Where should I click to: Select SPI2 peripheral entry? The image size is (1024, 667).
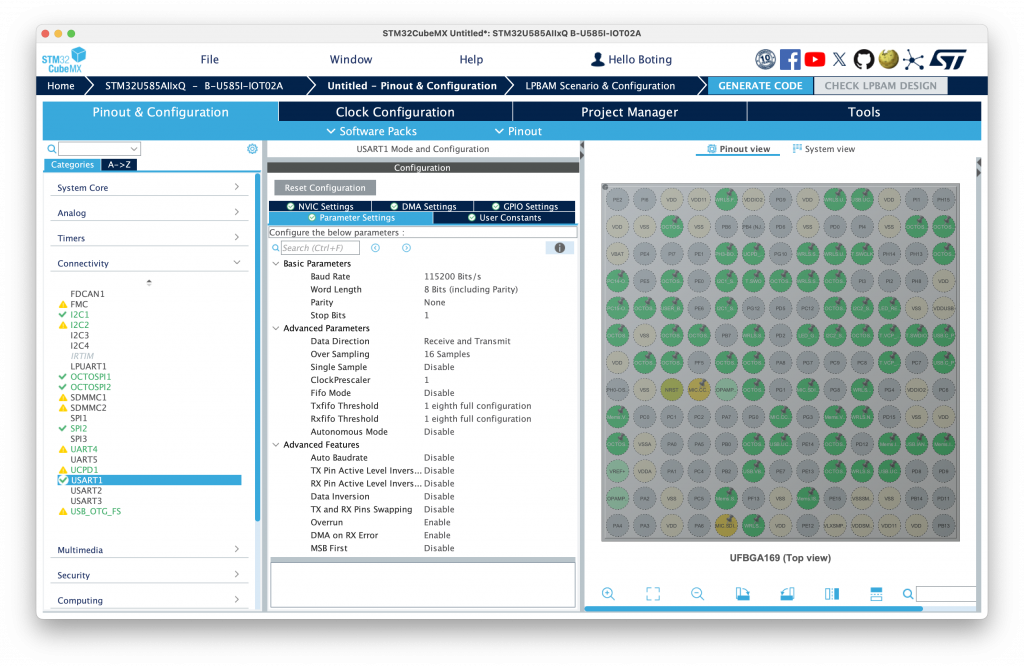point(78,429)
